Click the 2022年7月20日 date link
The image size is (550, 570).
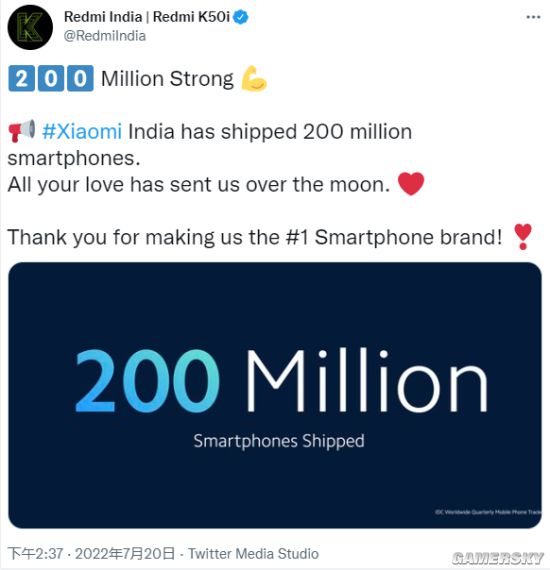125,554
